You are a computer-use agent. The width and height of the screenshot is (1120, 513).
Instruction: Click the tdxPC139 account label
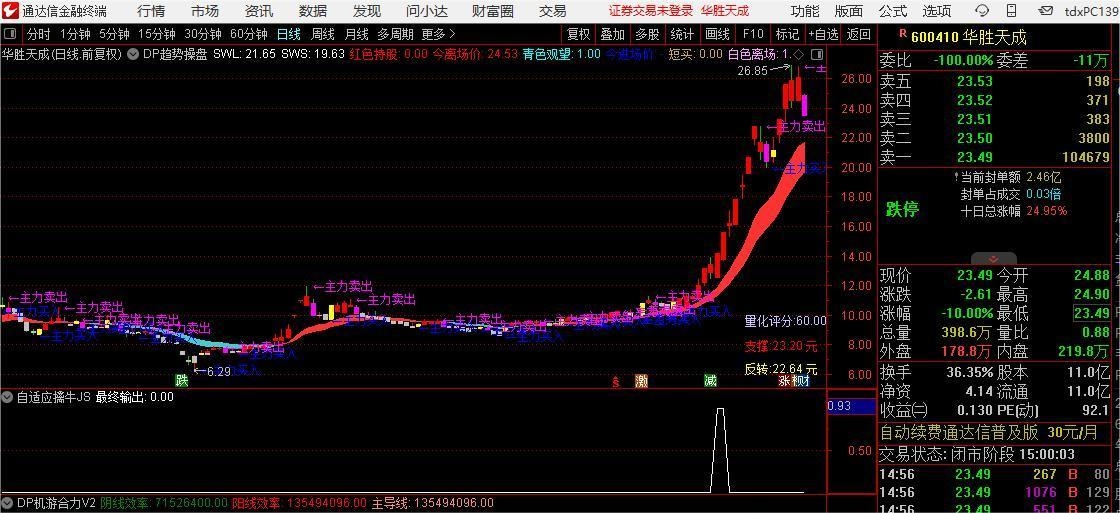coord(1089,11)
